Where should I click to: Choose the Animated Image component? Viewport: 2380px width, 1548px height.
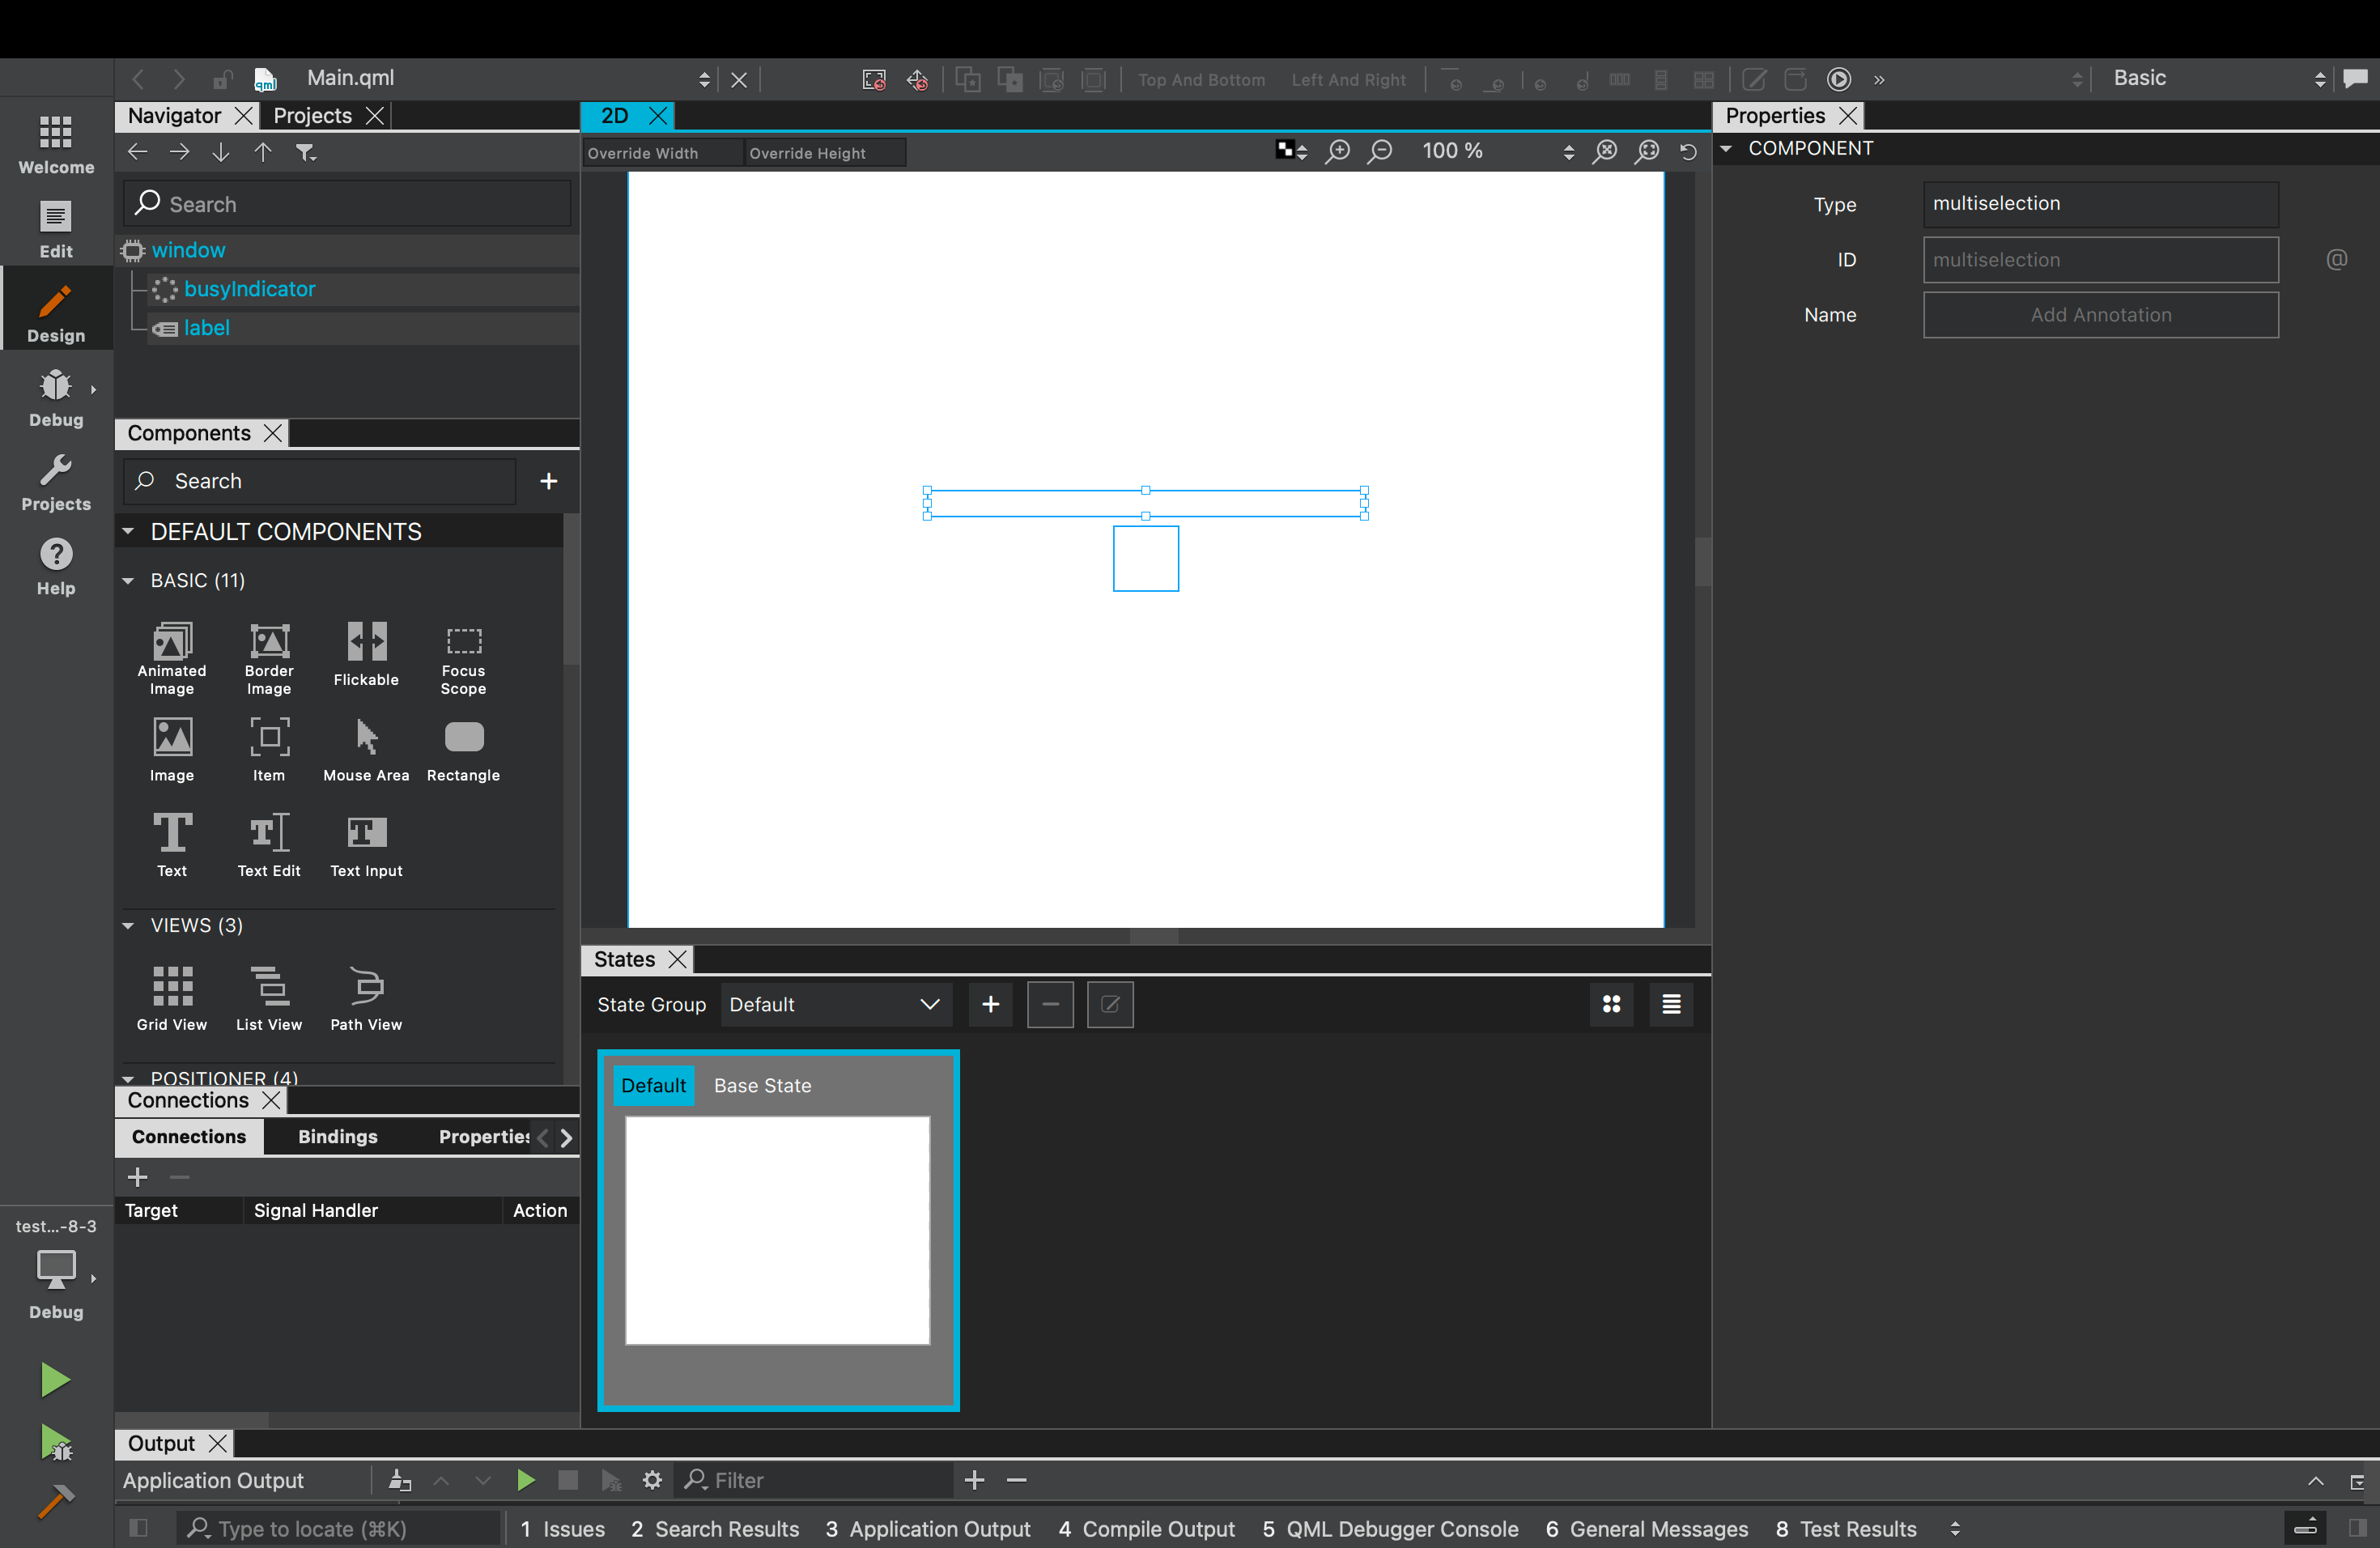coord(171,655)
